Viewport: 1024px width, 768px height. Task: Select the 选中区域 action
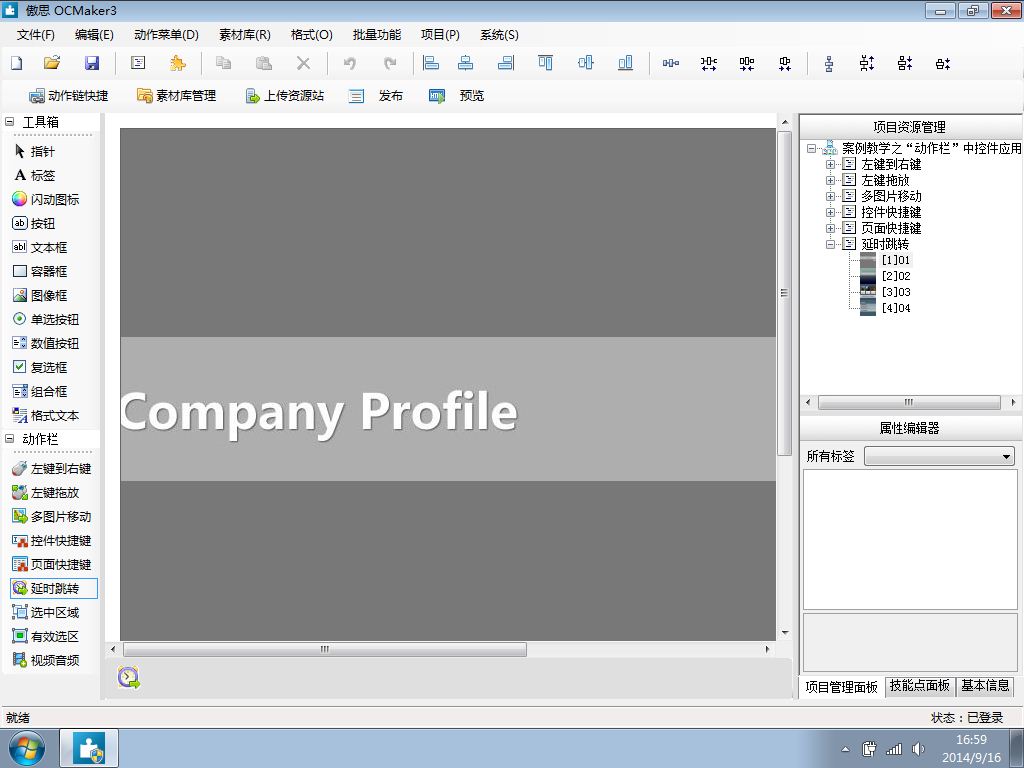pos(46,613)
